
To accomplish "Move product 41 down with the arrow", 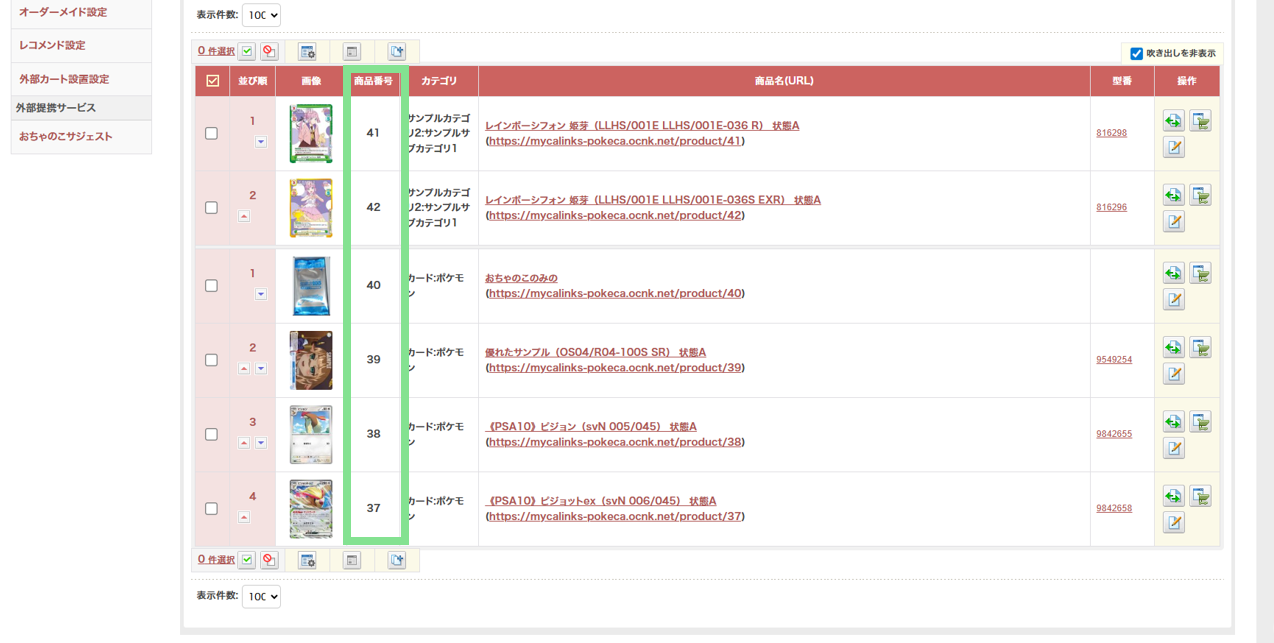I will 260,142.
